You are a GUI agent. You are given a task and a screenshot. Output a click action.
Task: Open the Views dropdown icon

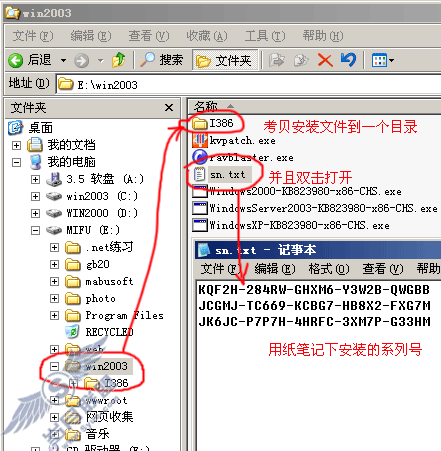(x=383, y=60)
